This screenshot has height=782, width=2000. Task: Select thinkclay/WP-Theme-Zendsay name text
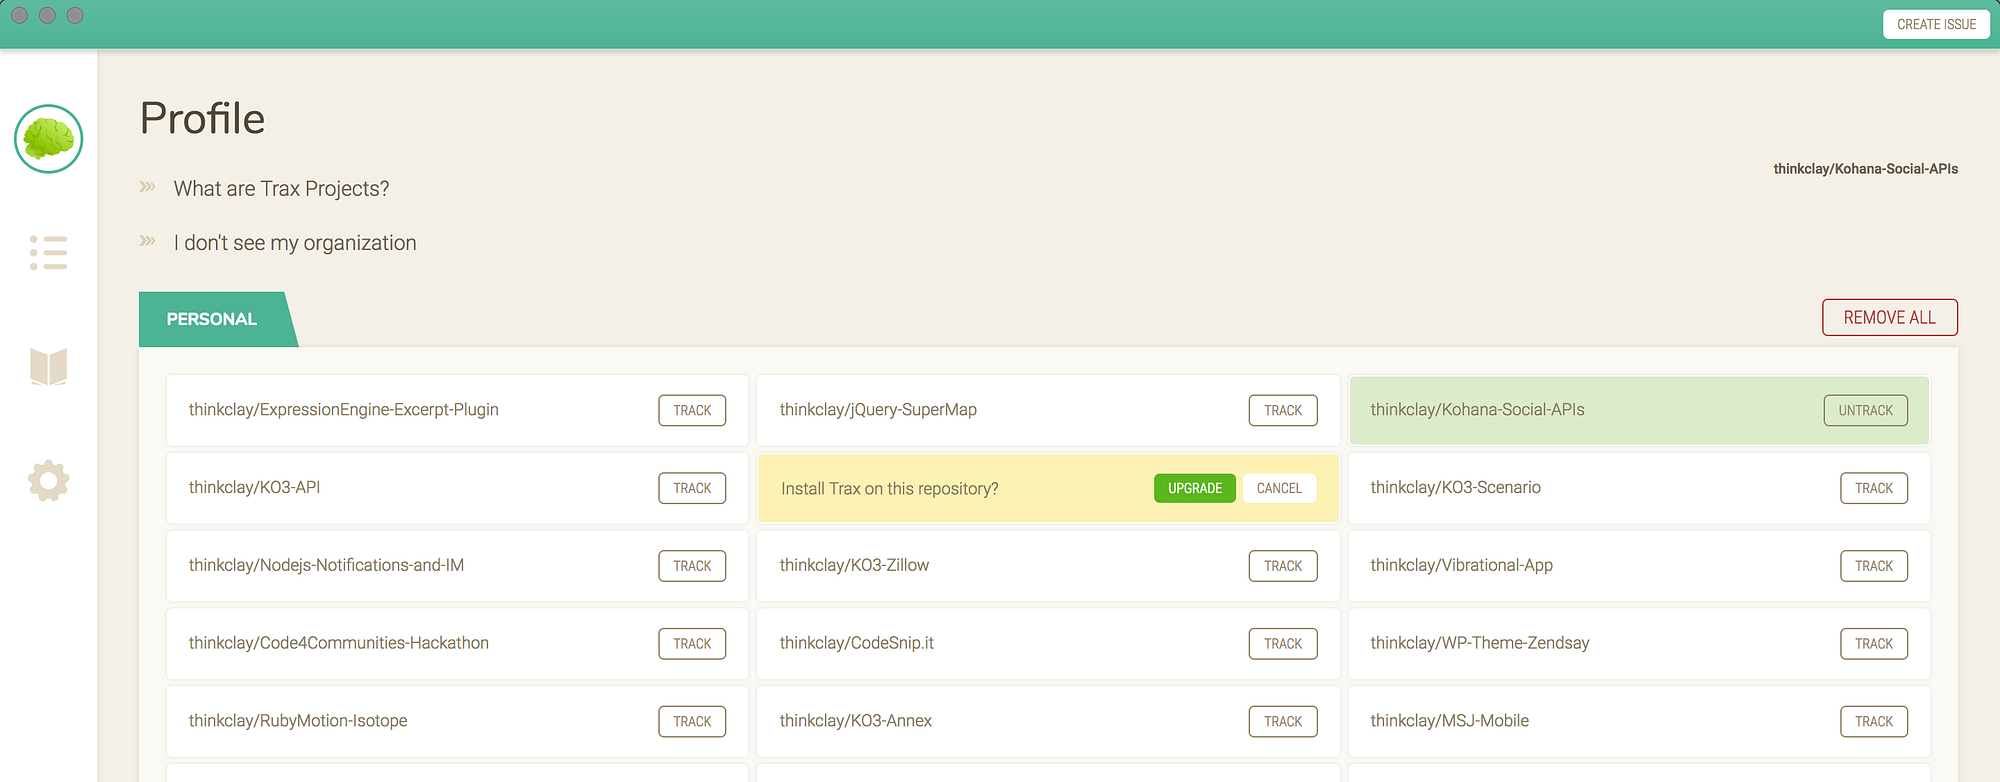(x=1479, y=644)
